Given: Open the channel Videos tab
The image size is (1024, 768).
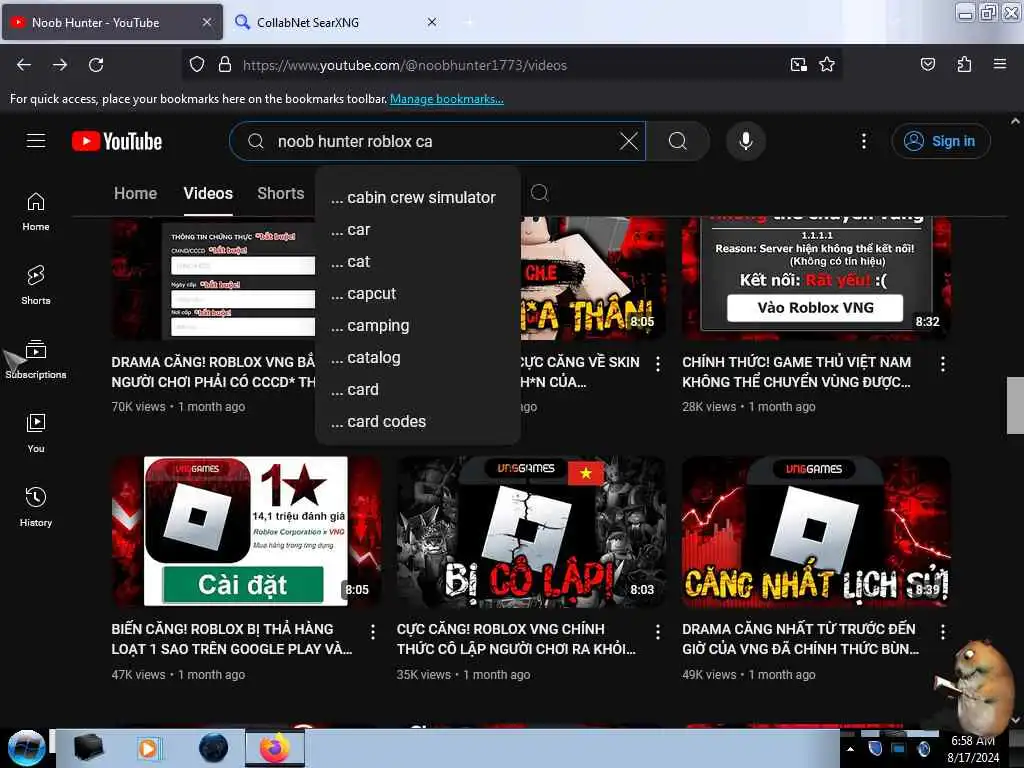Looking at the screenshot, I should click(x=208, y=193).
